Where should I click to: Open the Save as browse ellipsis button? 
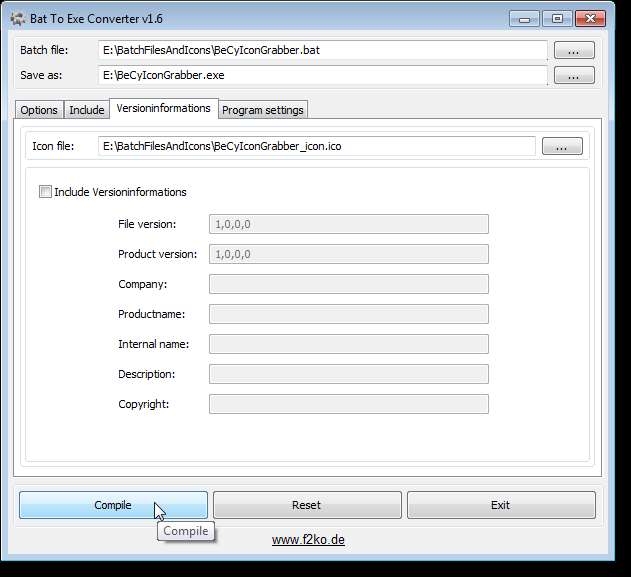coord(574,75)
